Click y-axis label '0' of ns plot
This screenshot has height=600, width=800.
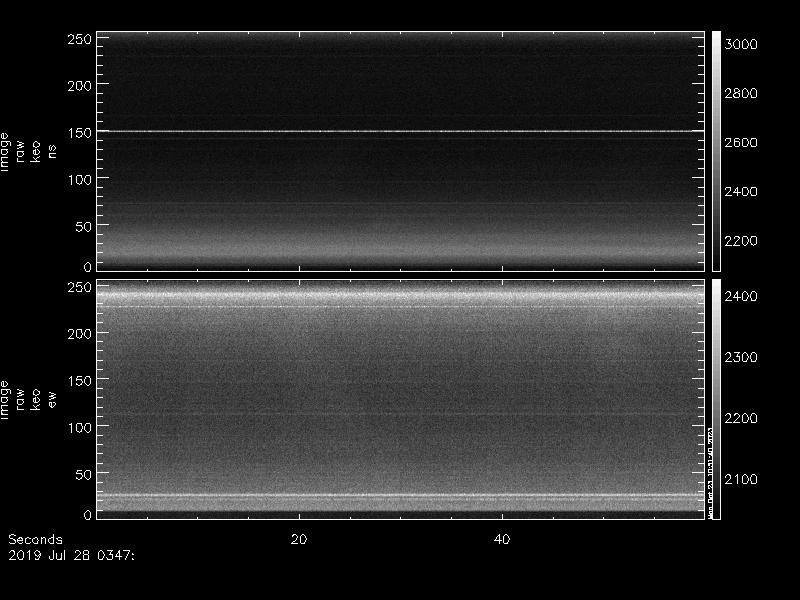click(x=88, y=267)
